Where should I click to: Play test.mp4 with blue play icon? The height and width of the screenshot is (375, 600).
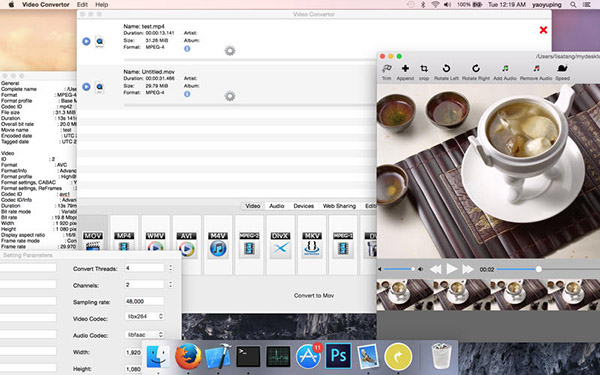click(x=86, y=41)
